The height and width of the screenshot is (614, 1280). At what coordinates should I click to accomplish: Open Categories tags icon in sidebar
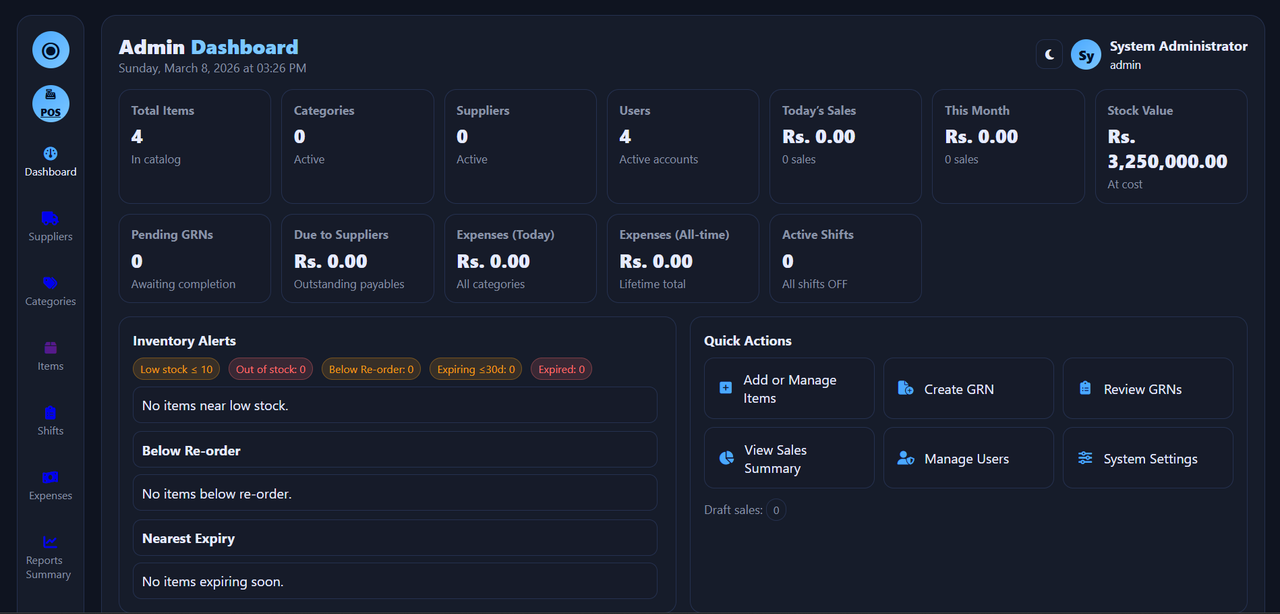[x=51, y=283]
